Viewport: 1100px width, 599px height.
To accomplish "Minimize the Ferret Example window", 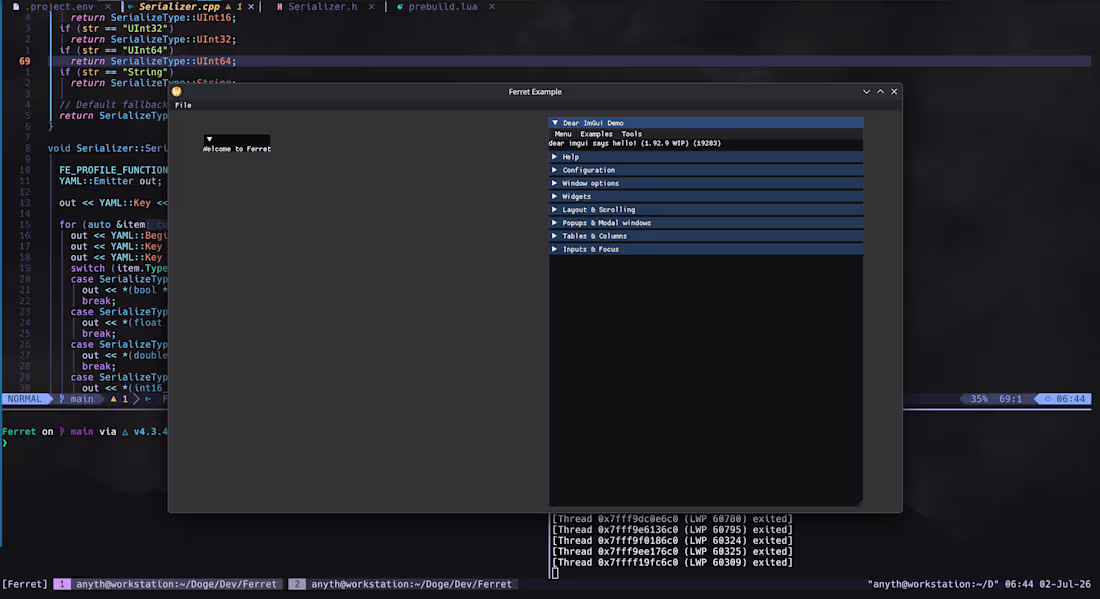I will pos(866,91).
